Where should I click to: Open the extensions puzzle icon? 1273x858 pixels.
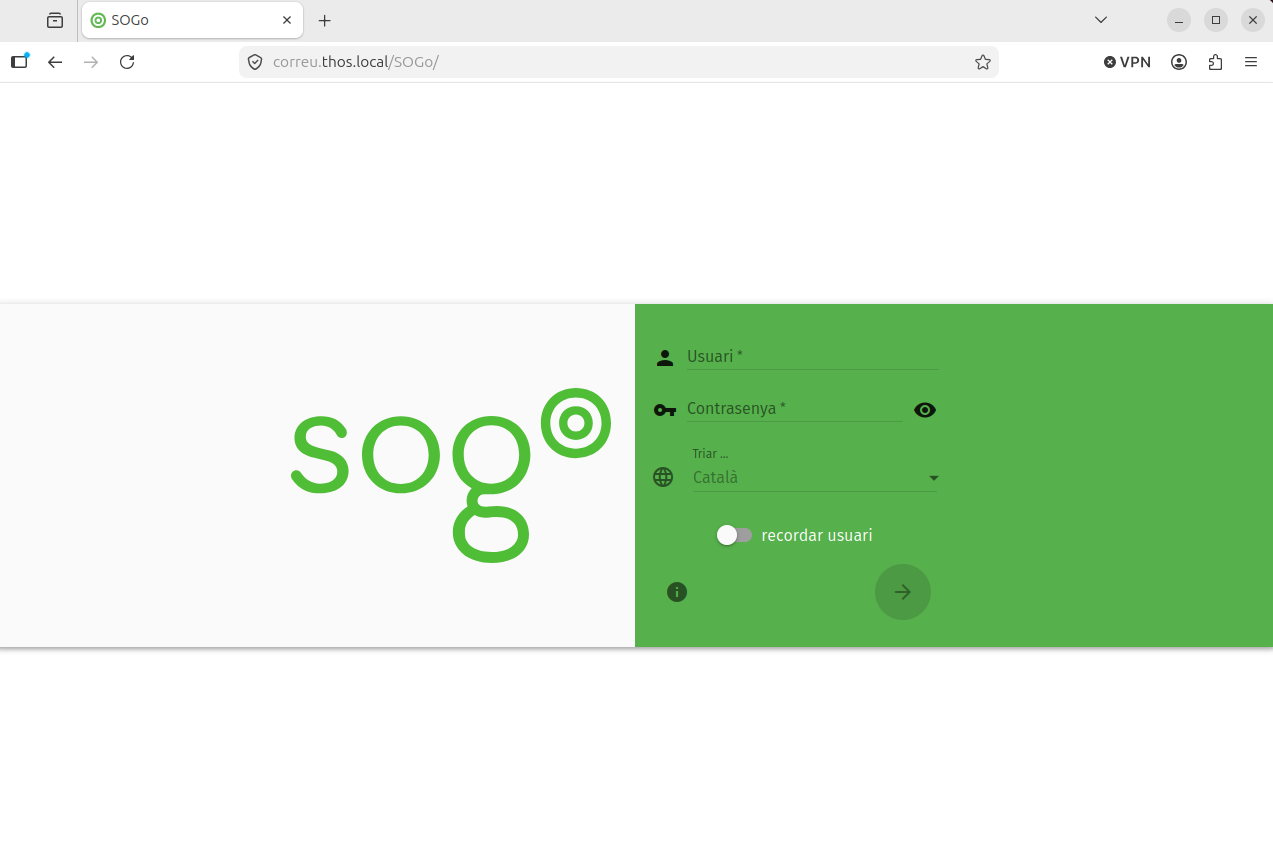1215,62
